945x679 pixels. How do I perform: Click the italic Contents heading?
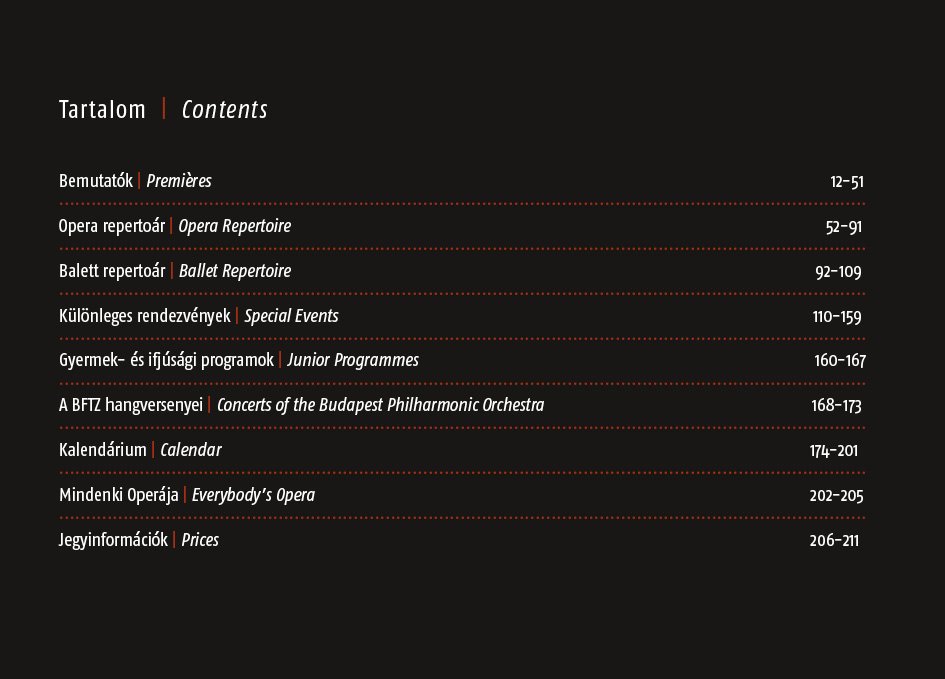(x=225, y=110)
